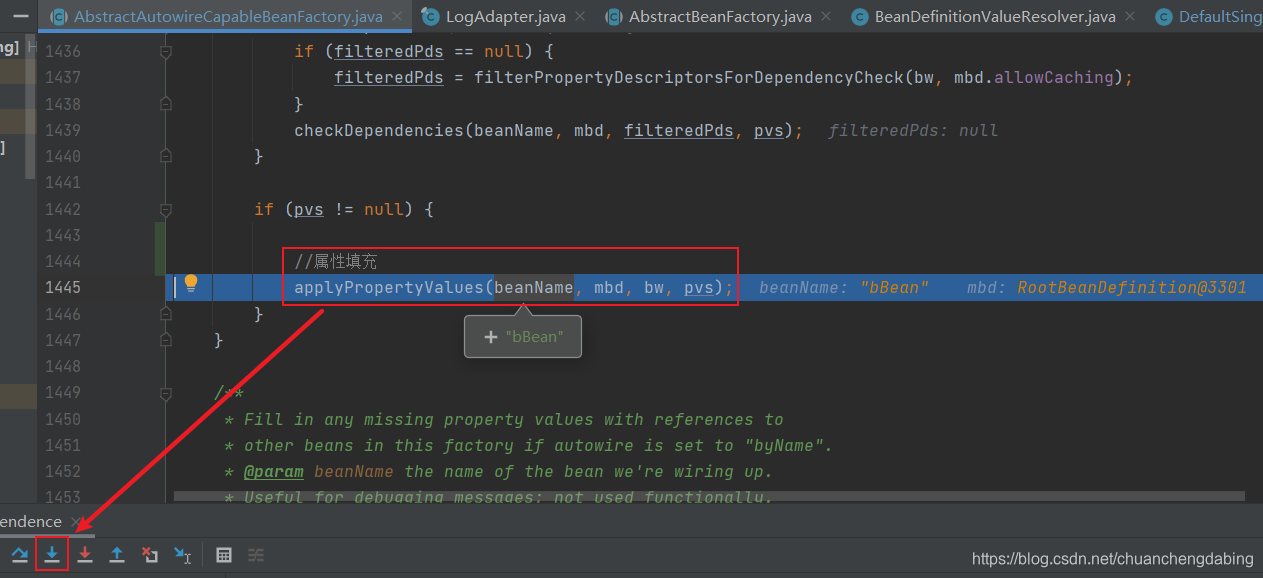Click the 'filteredPds: null' inline debug hint
1263x578 pixels.
point(913,130)
